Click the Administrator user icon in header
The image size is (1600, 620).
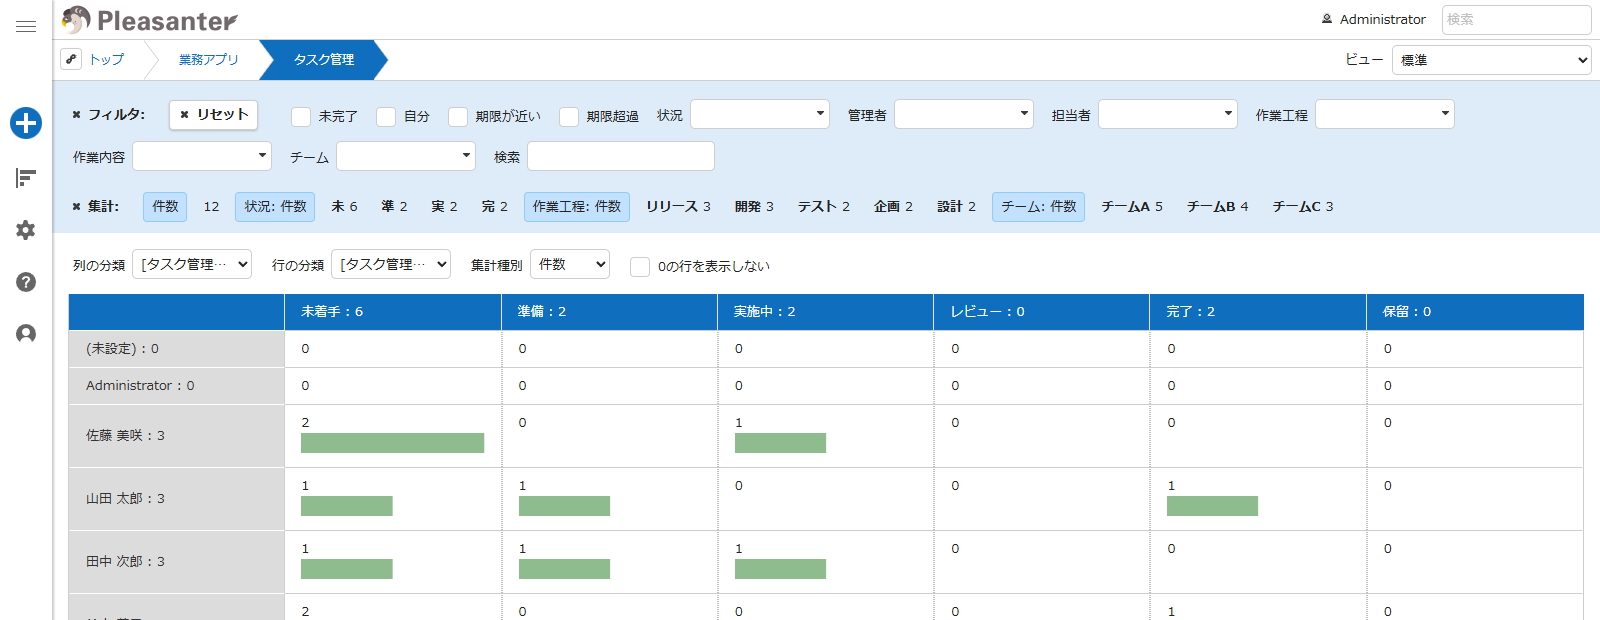(1327, 19)
